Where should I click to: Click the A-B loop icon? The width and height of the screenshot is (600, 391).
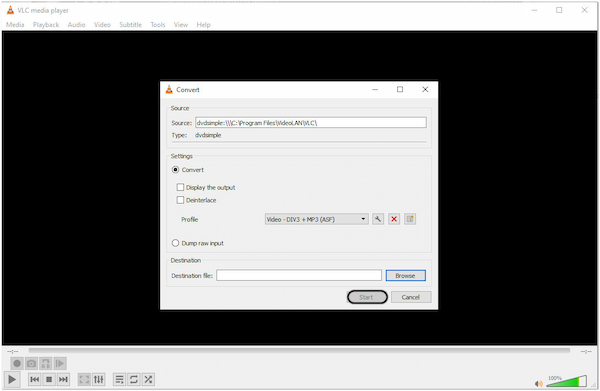coord(46,363)
